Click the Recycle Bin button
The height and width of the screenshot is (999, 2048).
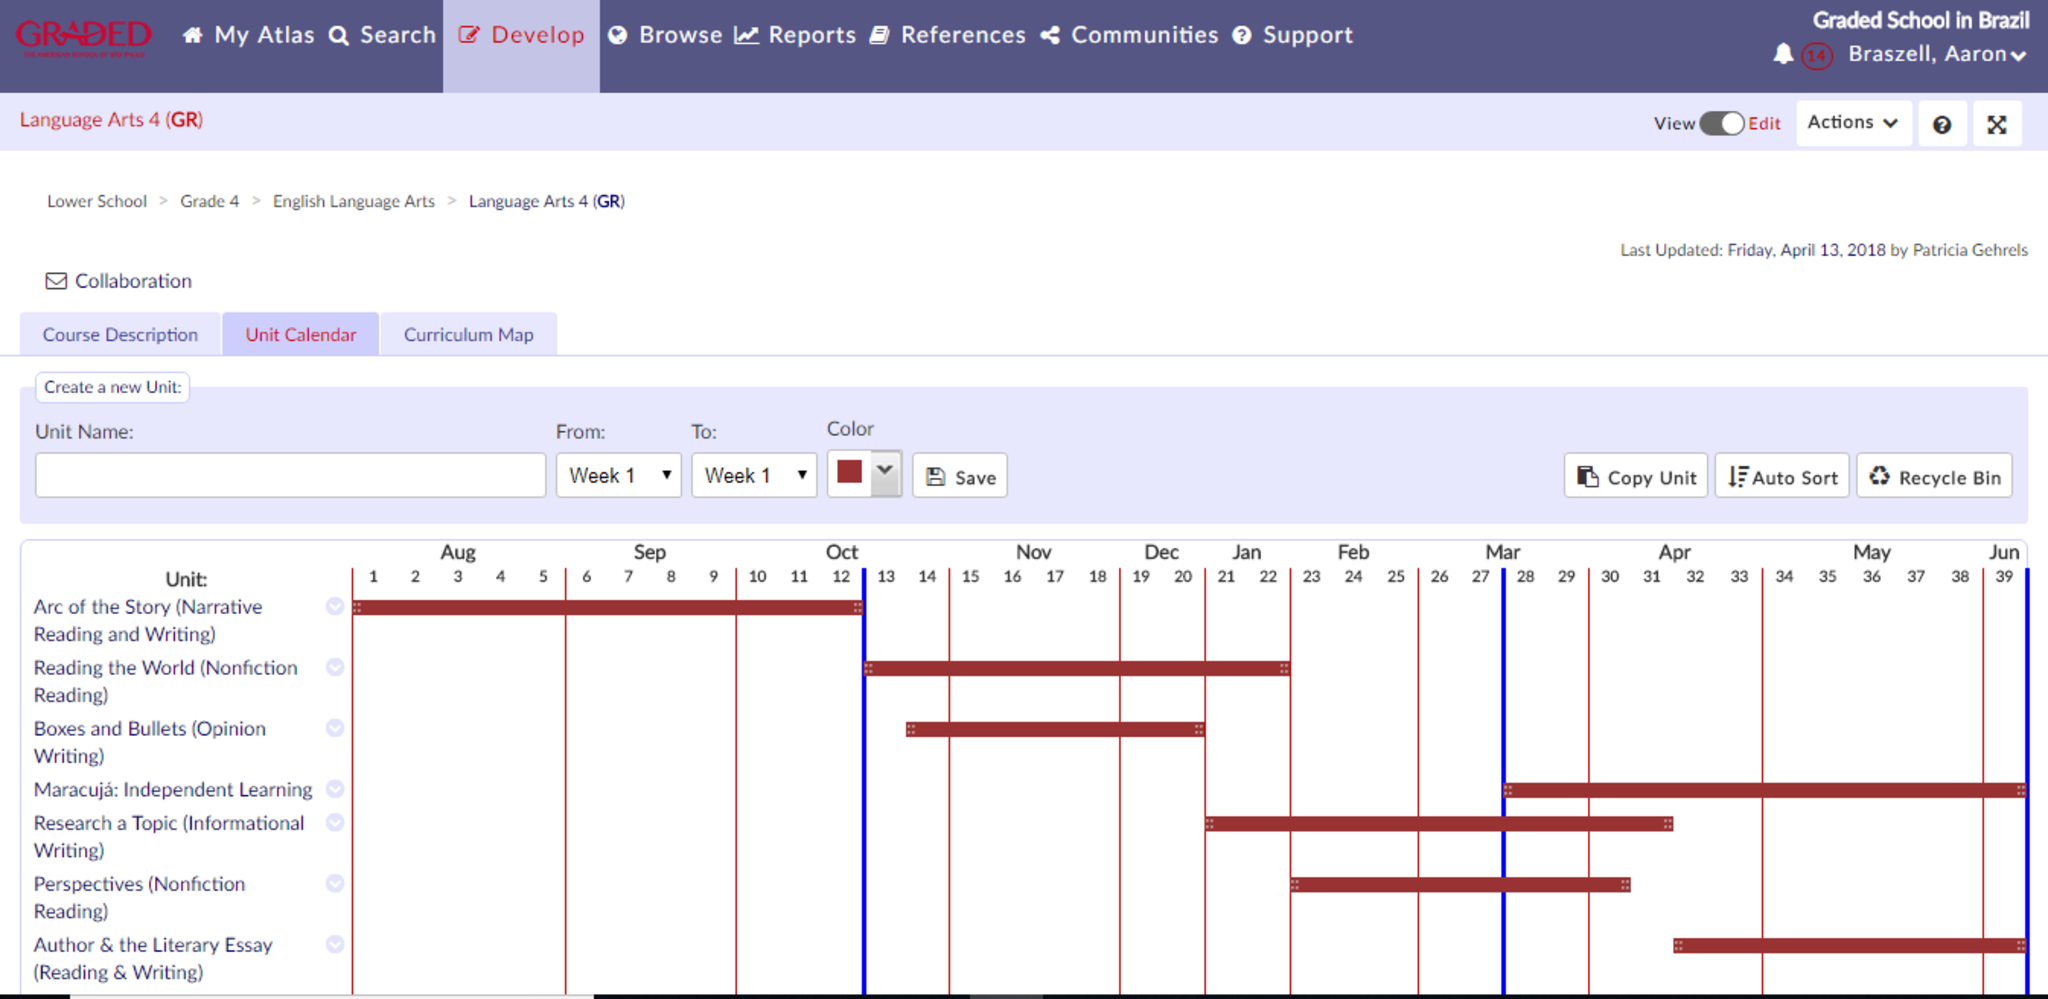(1934, 477)
